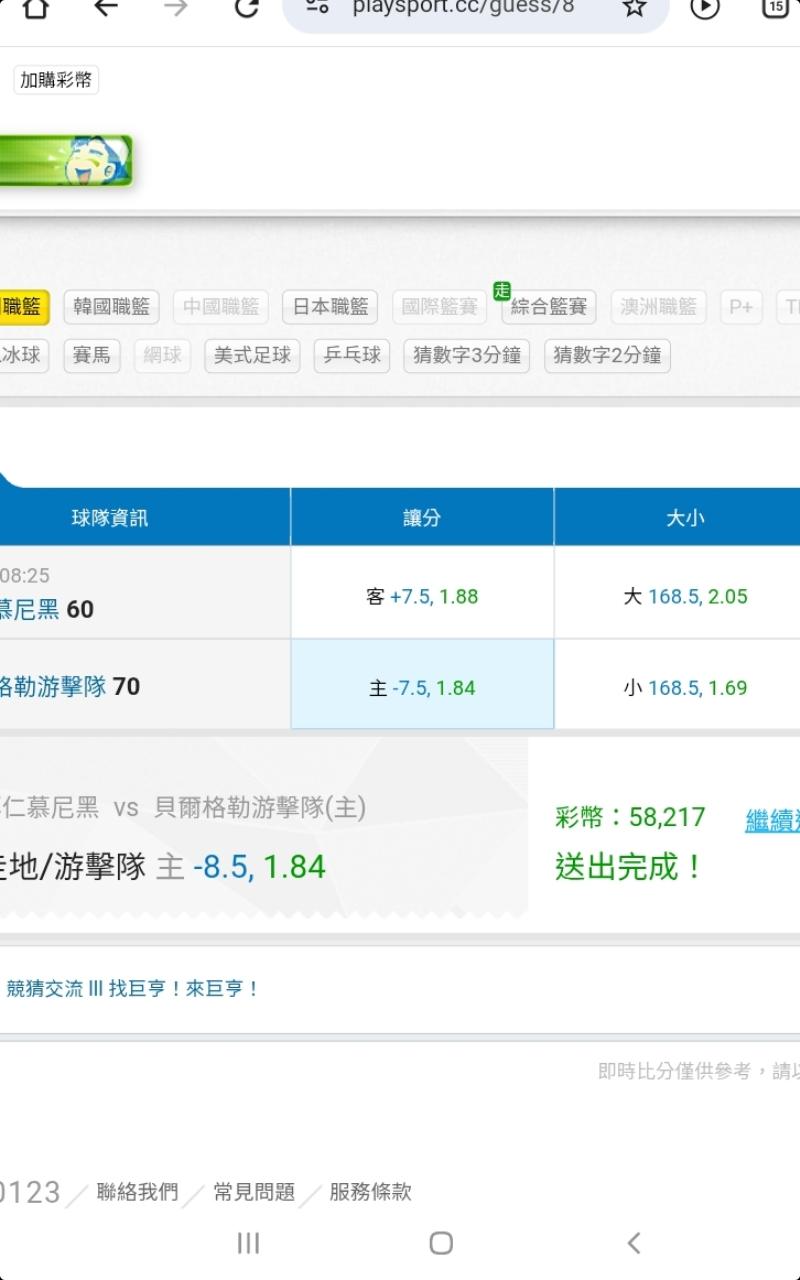Image resolution: width=800 pixels, height=1280 pixels.
Task: Switch to 韓國職籃 league tab
Action: click(111, 307)
